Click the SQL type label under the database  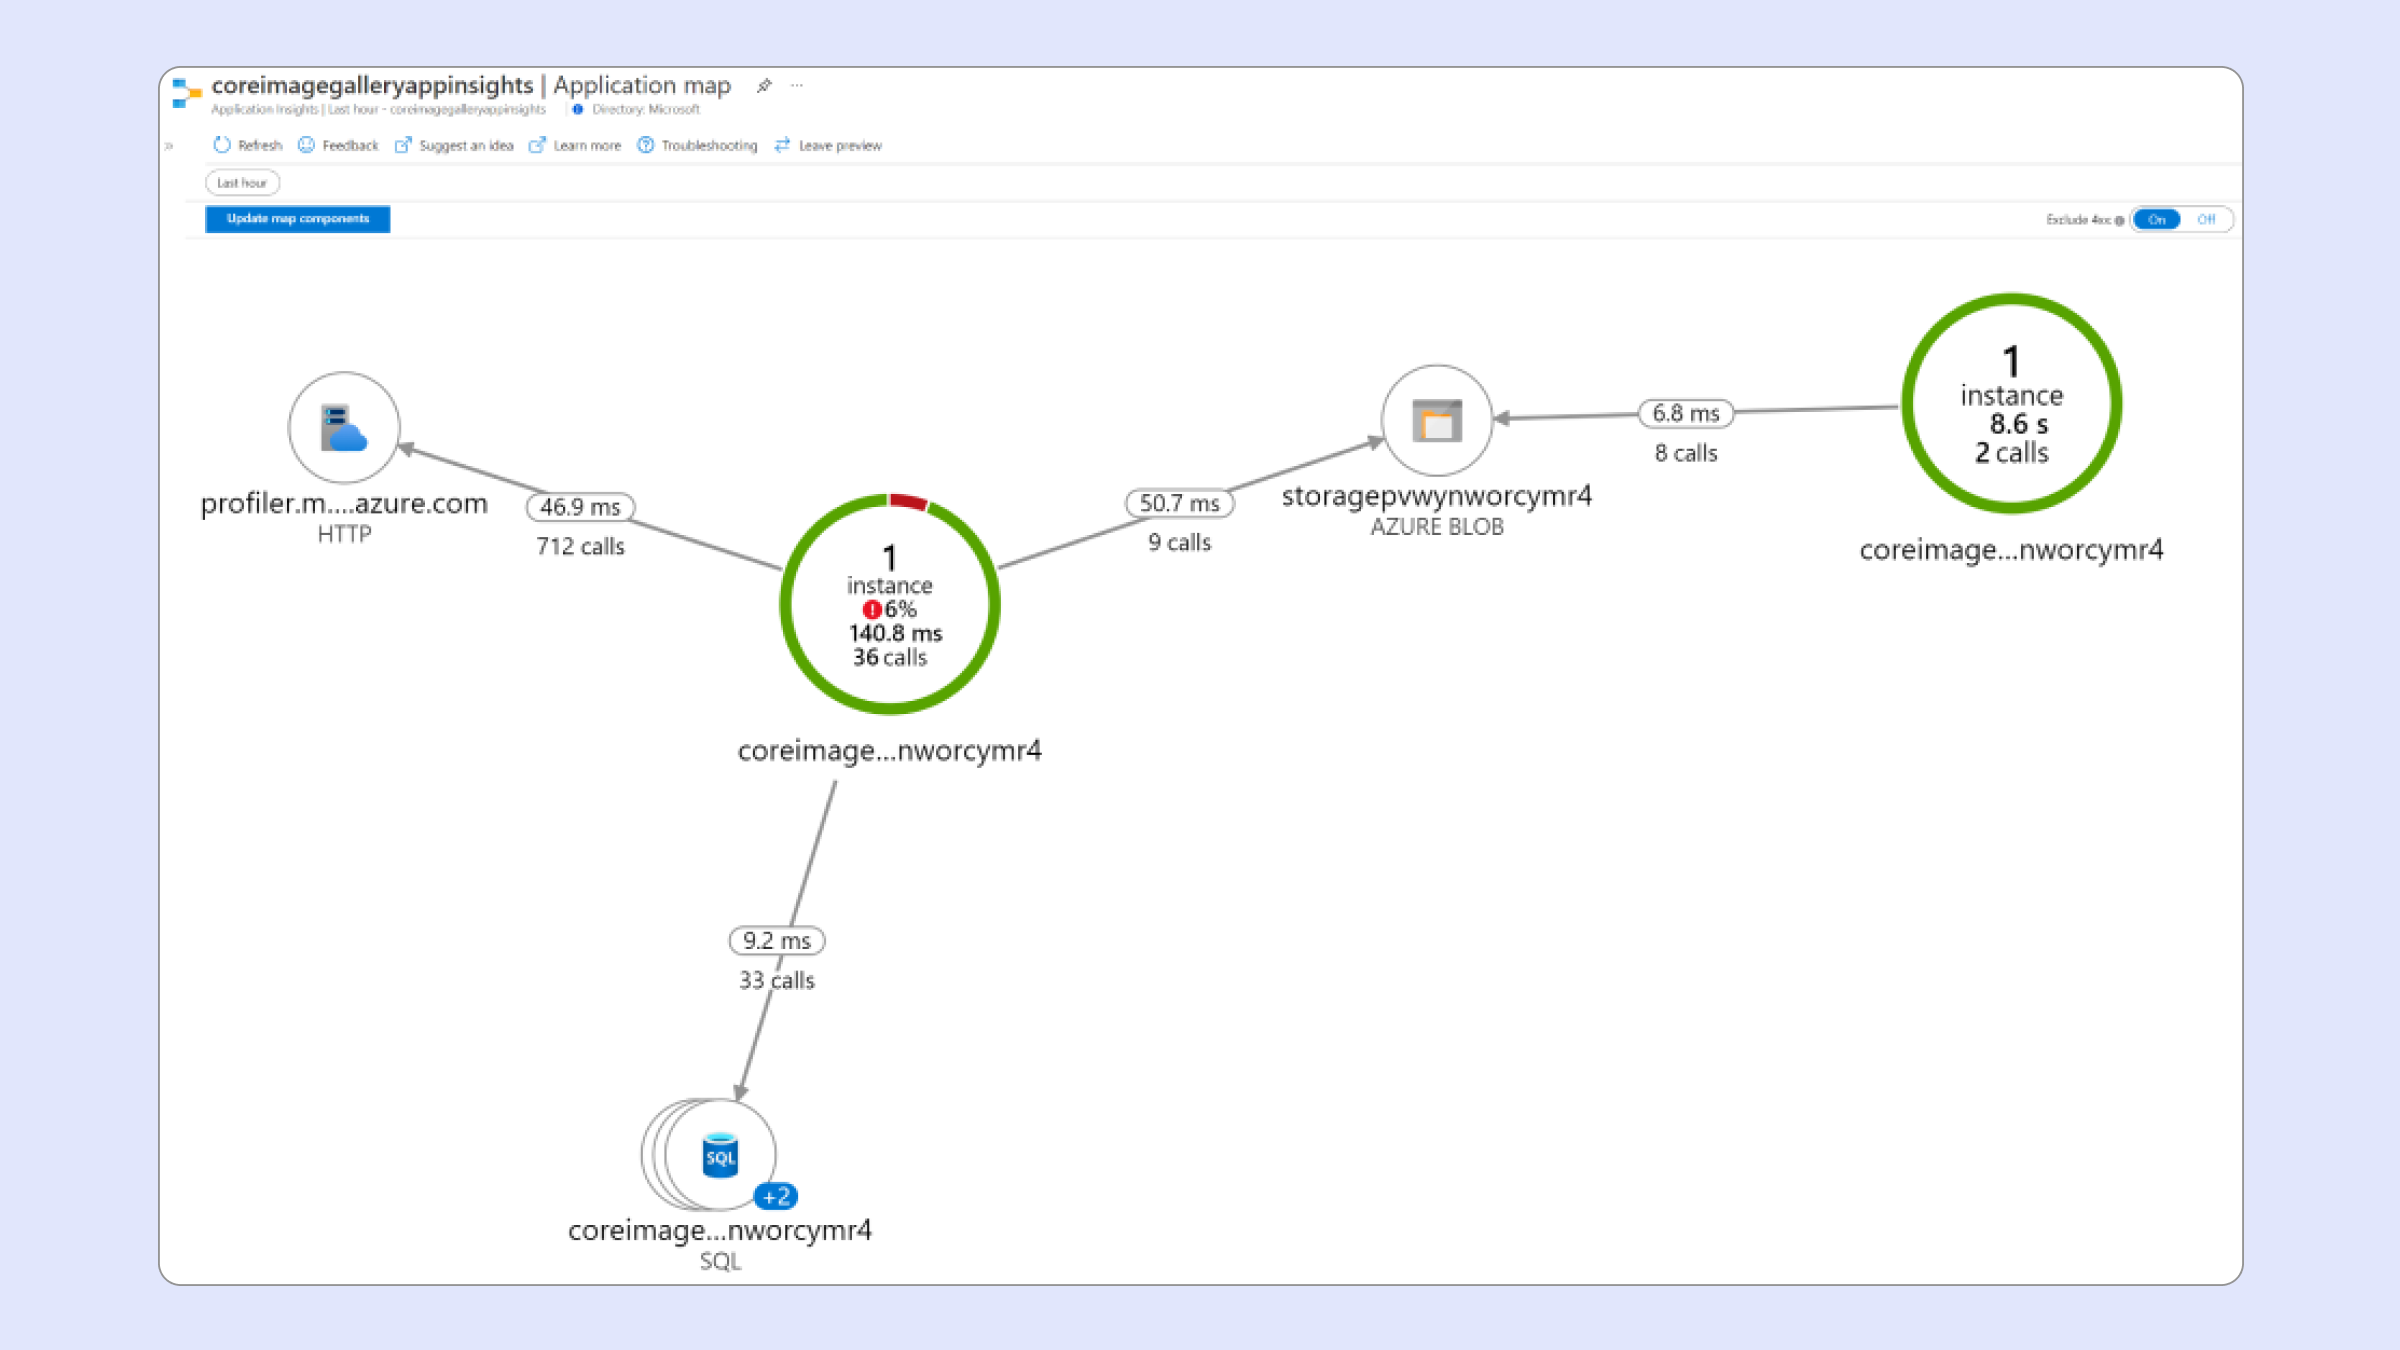pyautogui.click(x=720, y=1262)
